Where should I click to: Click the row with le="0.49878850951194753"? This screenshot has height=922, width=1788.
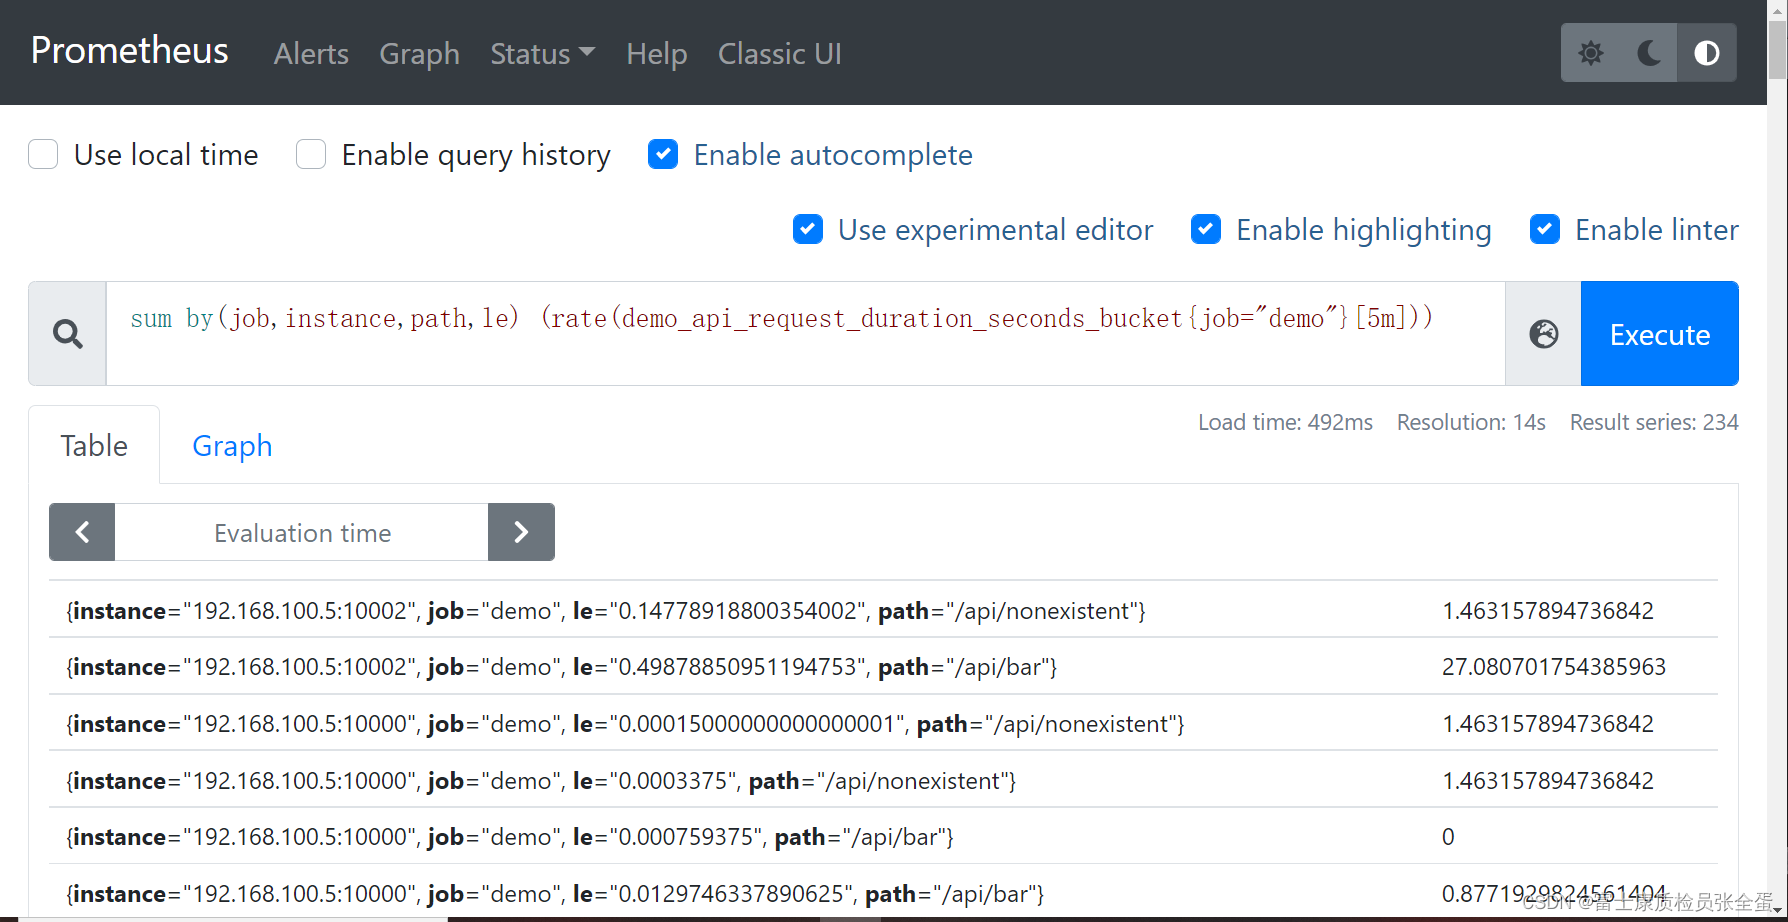point(883,667)
